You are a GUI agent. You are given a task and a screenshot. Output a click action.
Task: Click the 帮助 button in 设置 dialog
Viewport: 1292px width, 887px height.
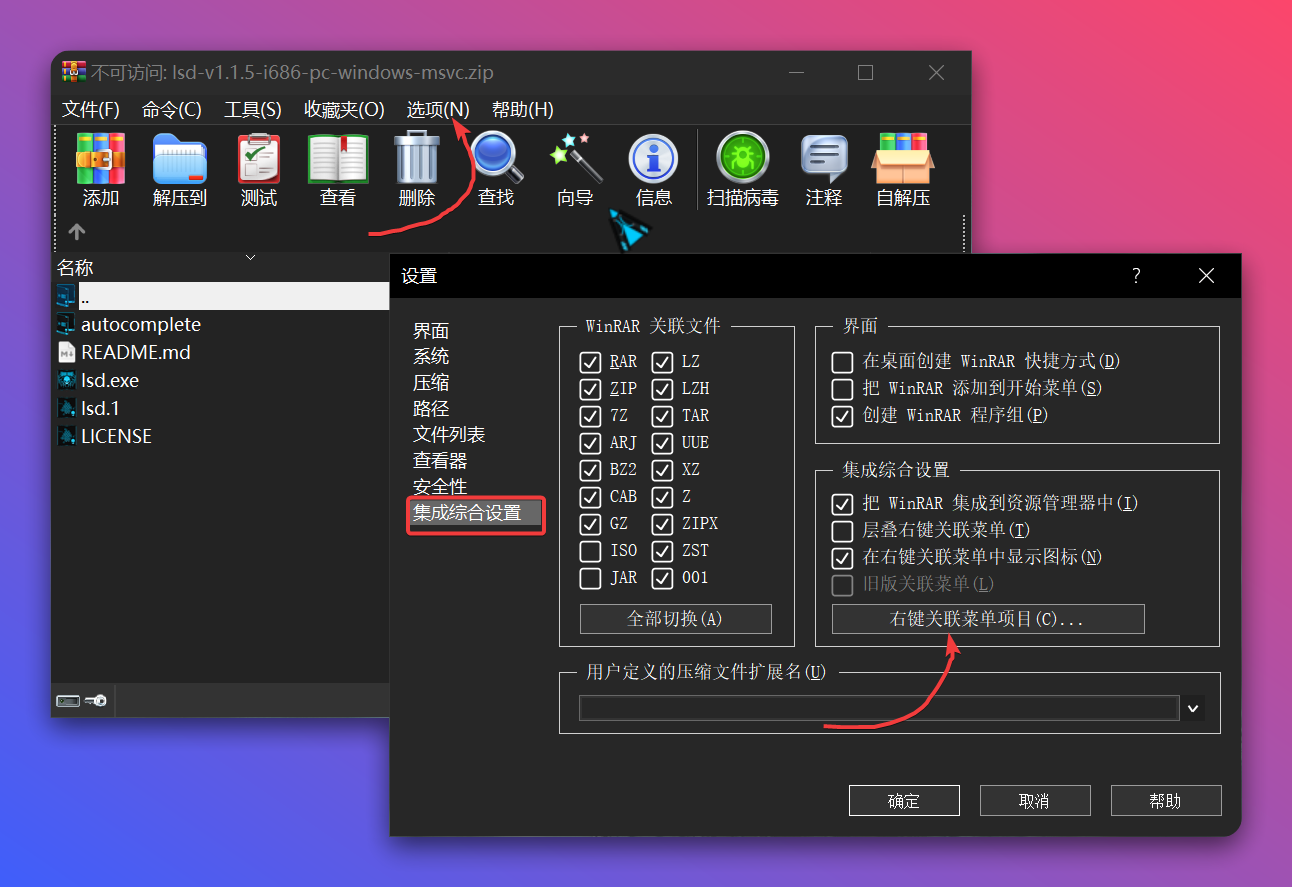(1166, 801)
